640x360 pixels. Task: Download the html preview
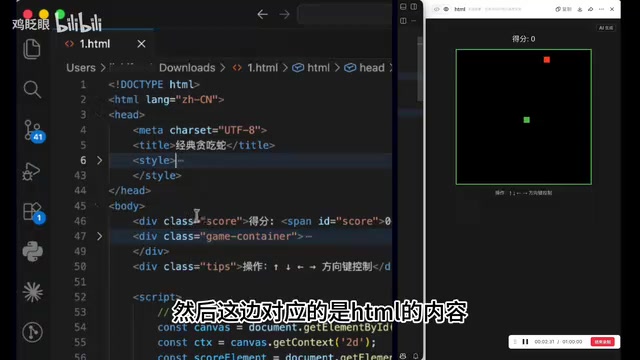580,9
